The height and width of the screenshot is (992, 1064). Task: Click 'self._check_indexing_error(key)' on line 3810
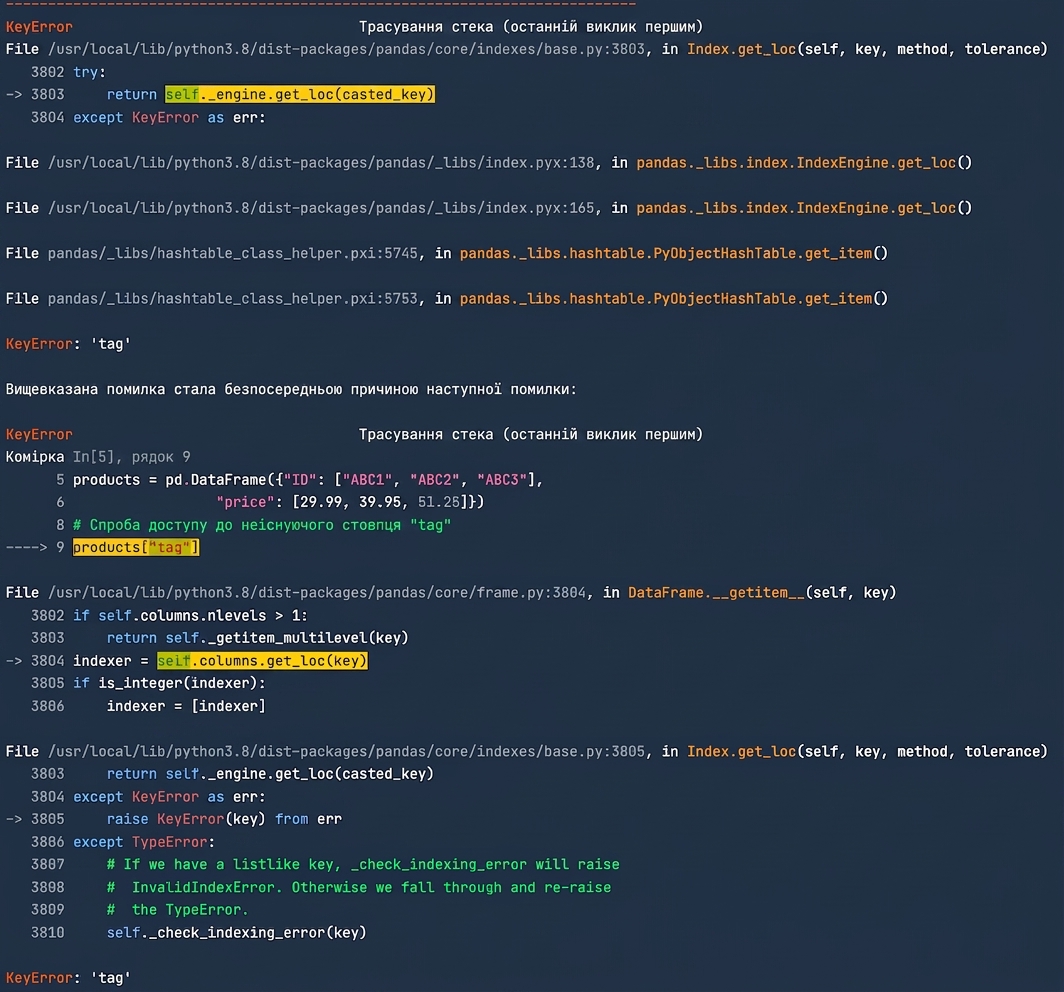click(x=236, y=933)
